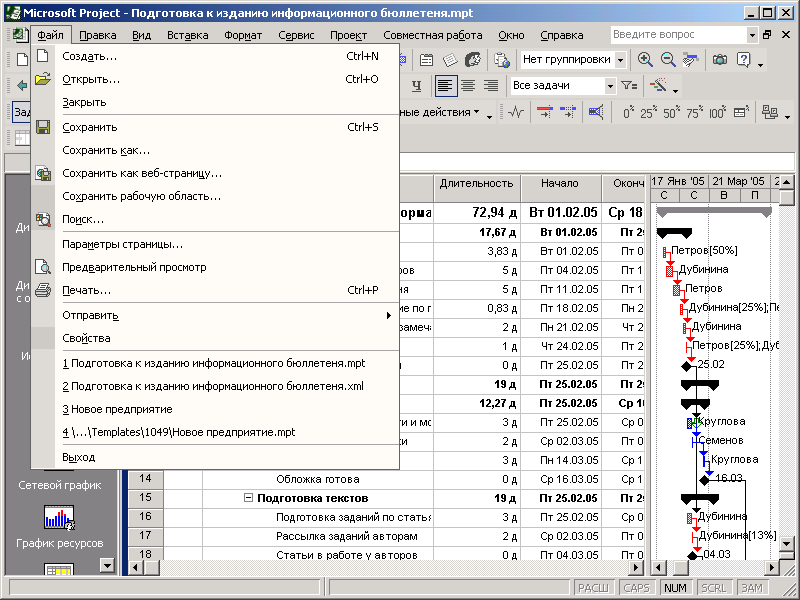Set task to 25% complete

point(648,112)
